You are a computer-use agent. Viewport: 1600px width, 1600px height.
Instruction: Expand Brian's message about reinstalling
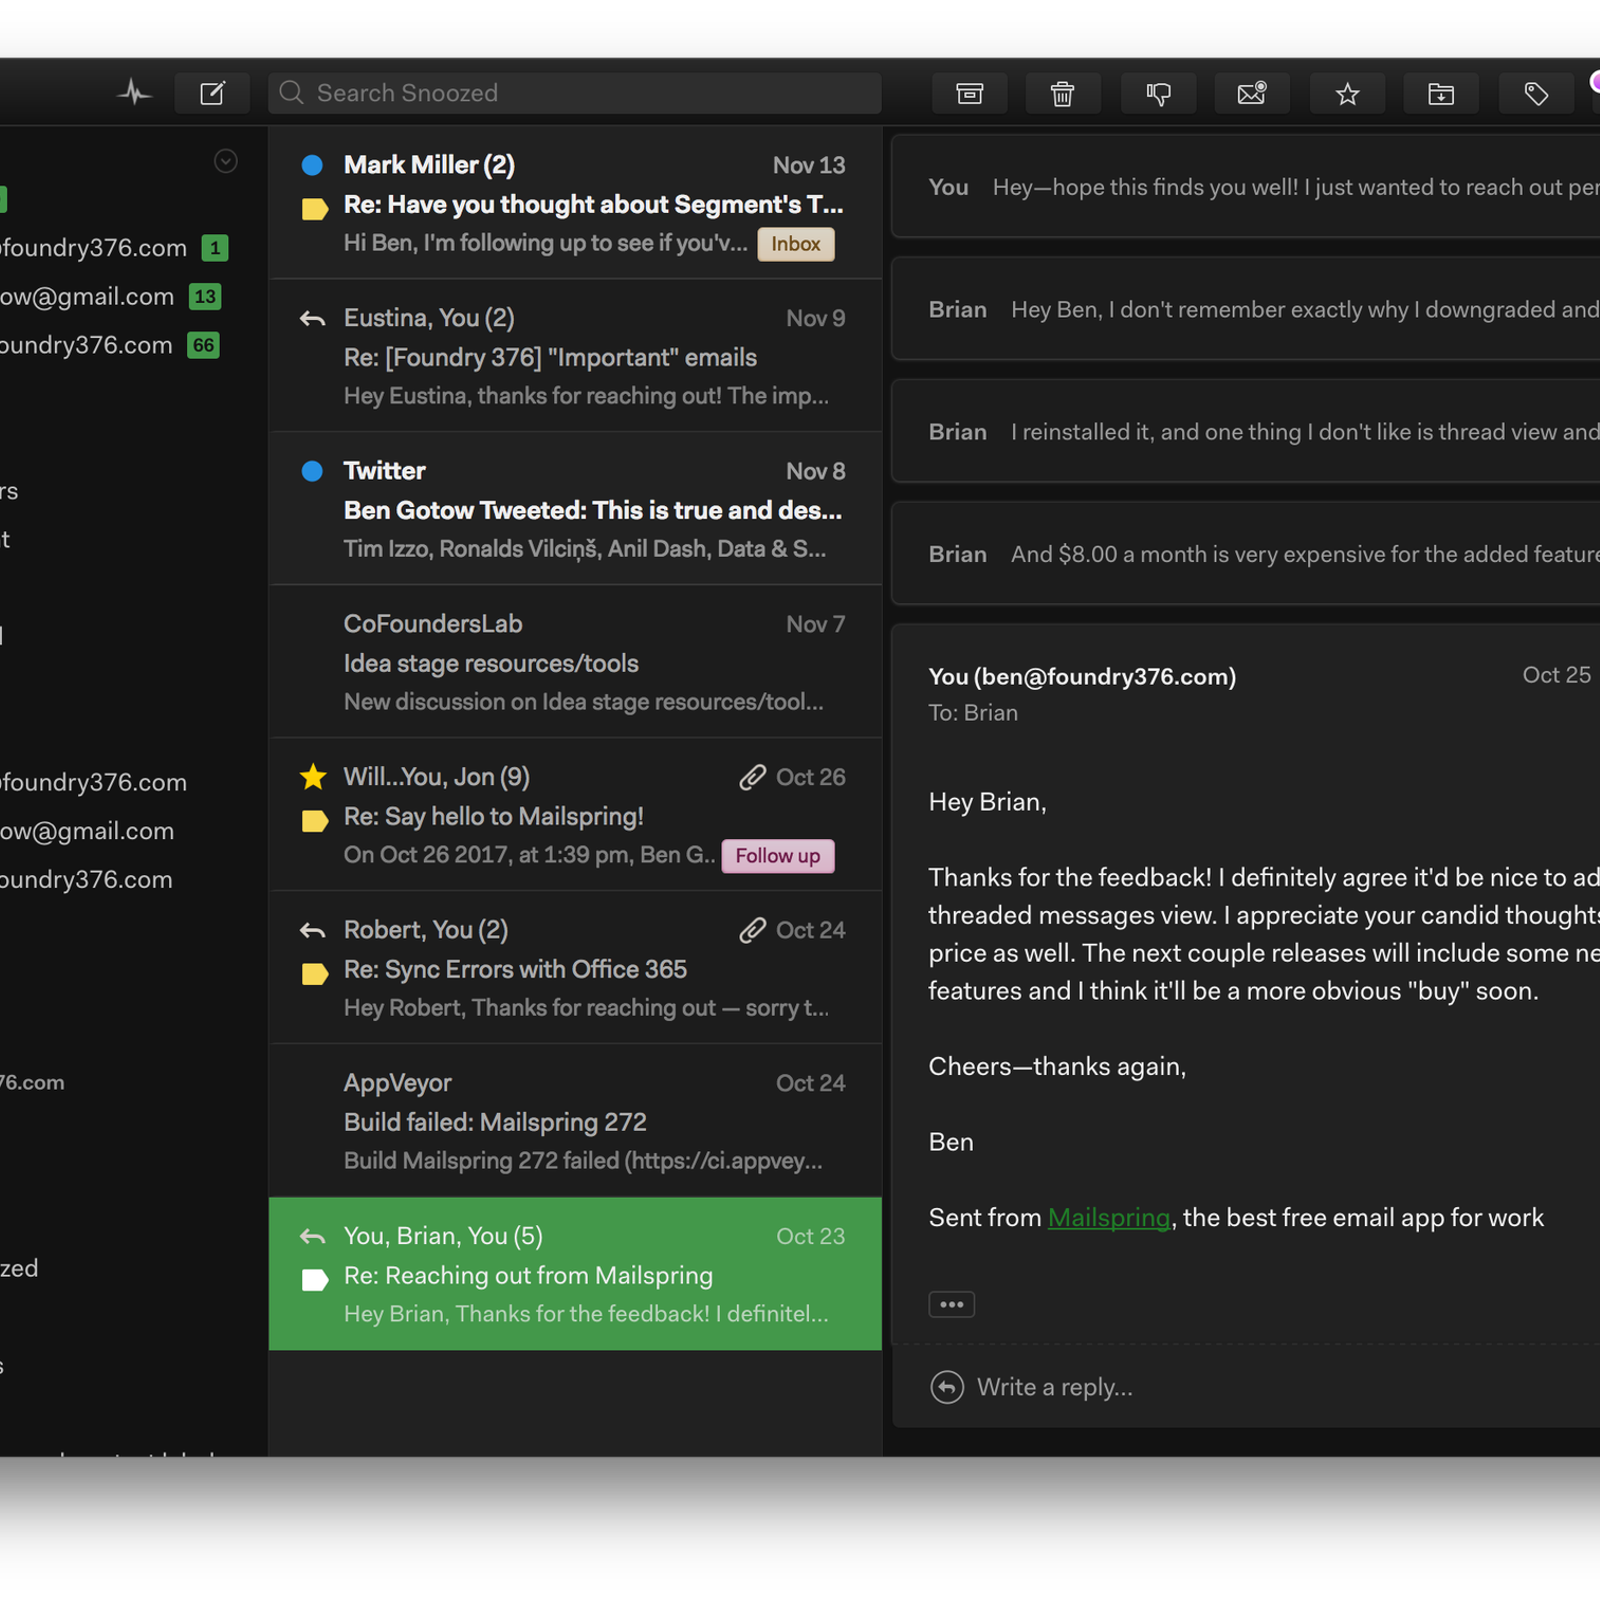click(x=1246, y=432)
